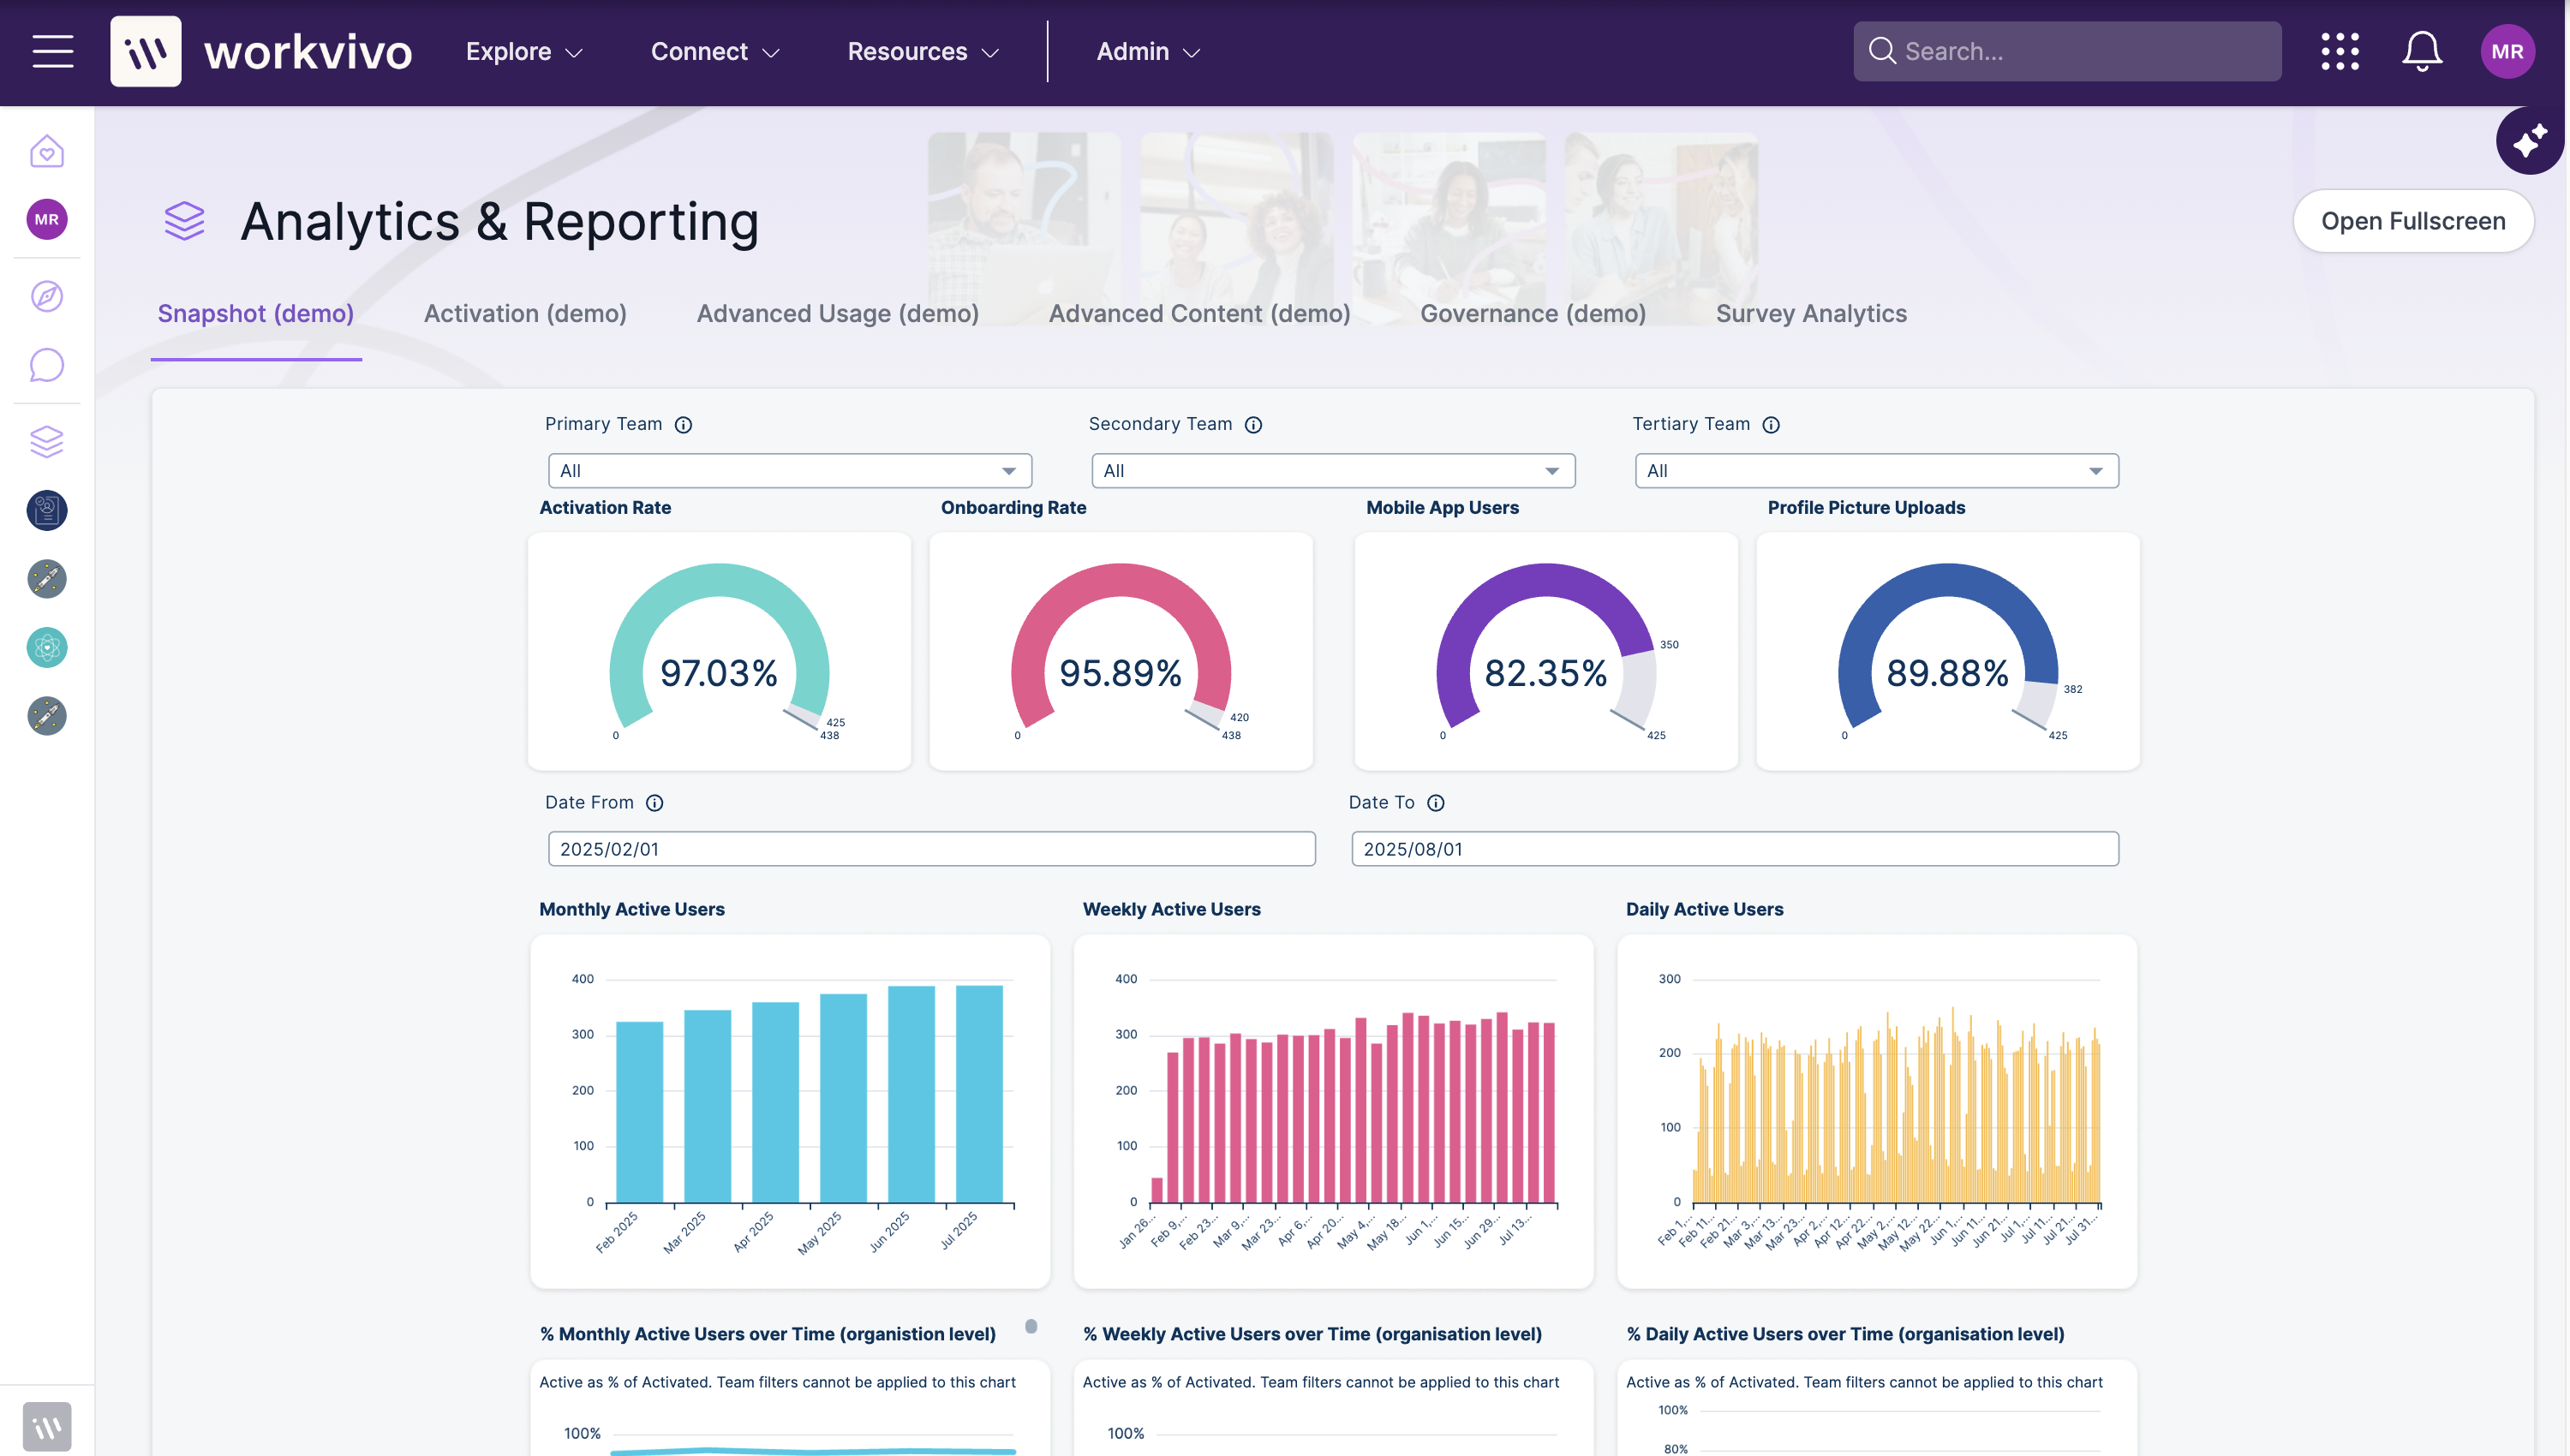Image resolution: width=2570 pixels, height=1456 pixels.
Task: Select the teal atom icon in sidebar
Action: (46, 647)
